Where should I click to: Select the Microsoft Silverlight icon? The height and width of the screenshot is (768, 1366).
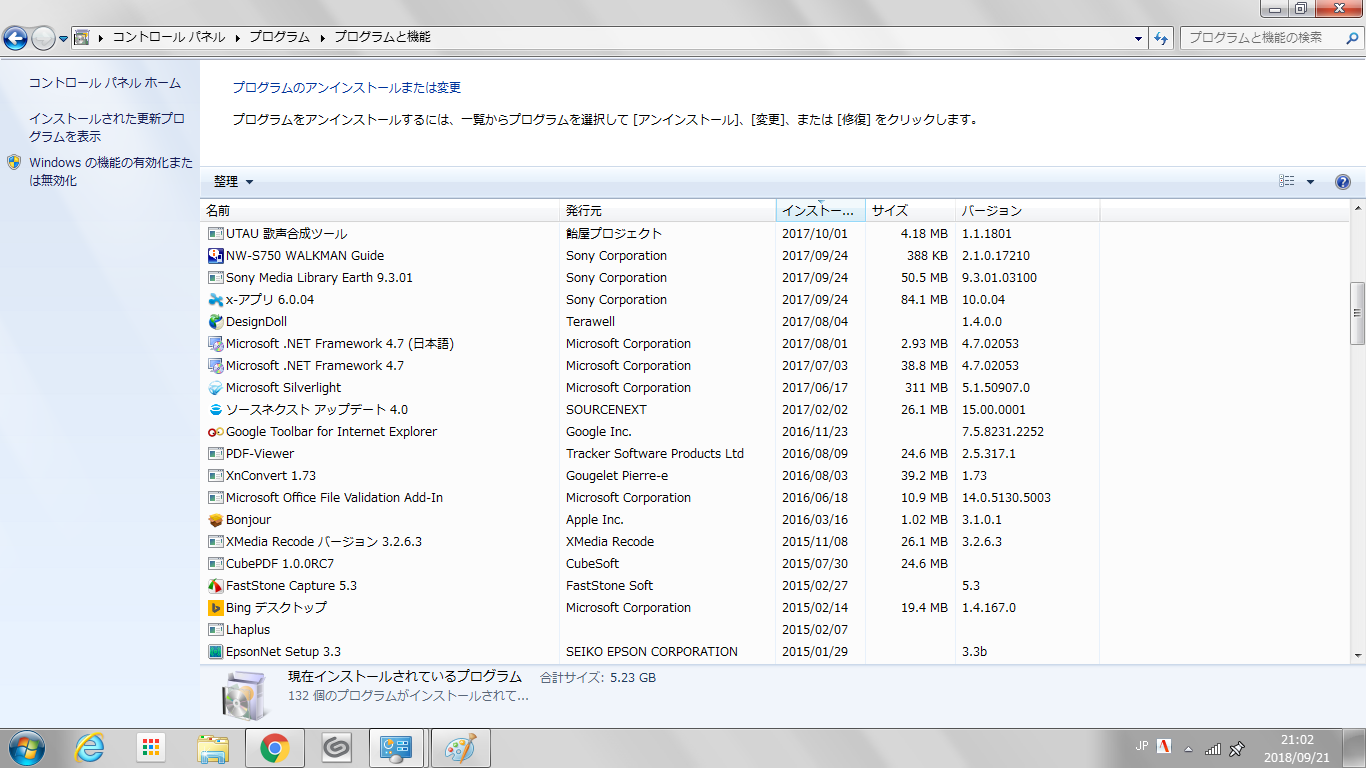[x=215, y=388]
